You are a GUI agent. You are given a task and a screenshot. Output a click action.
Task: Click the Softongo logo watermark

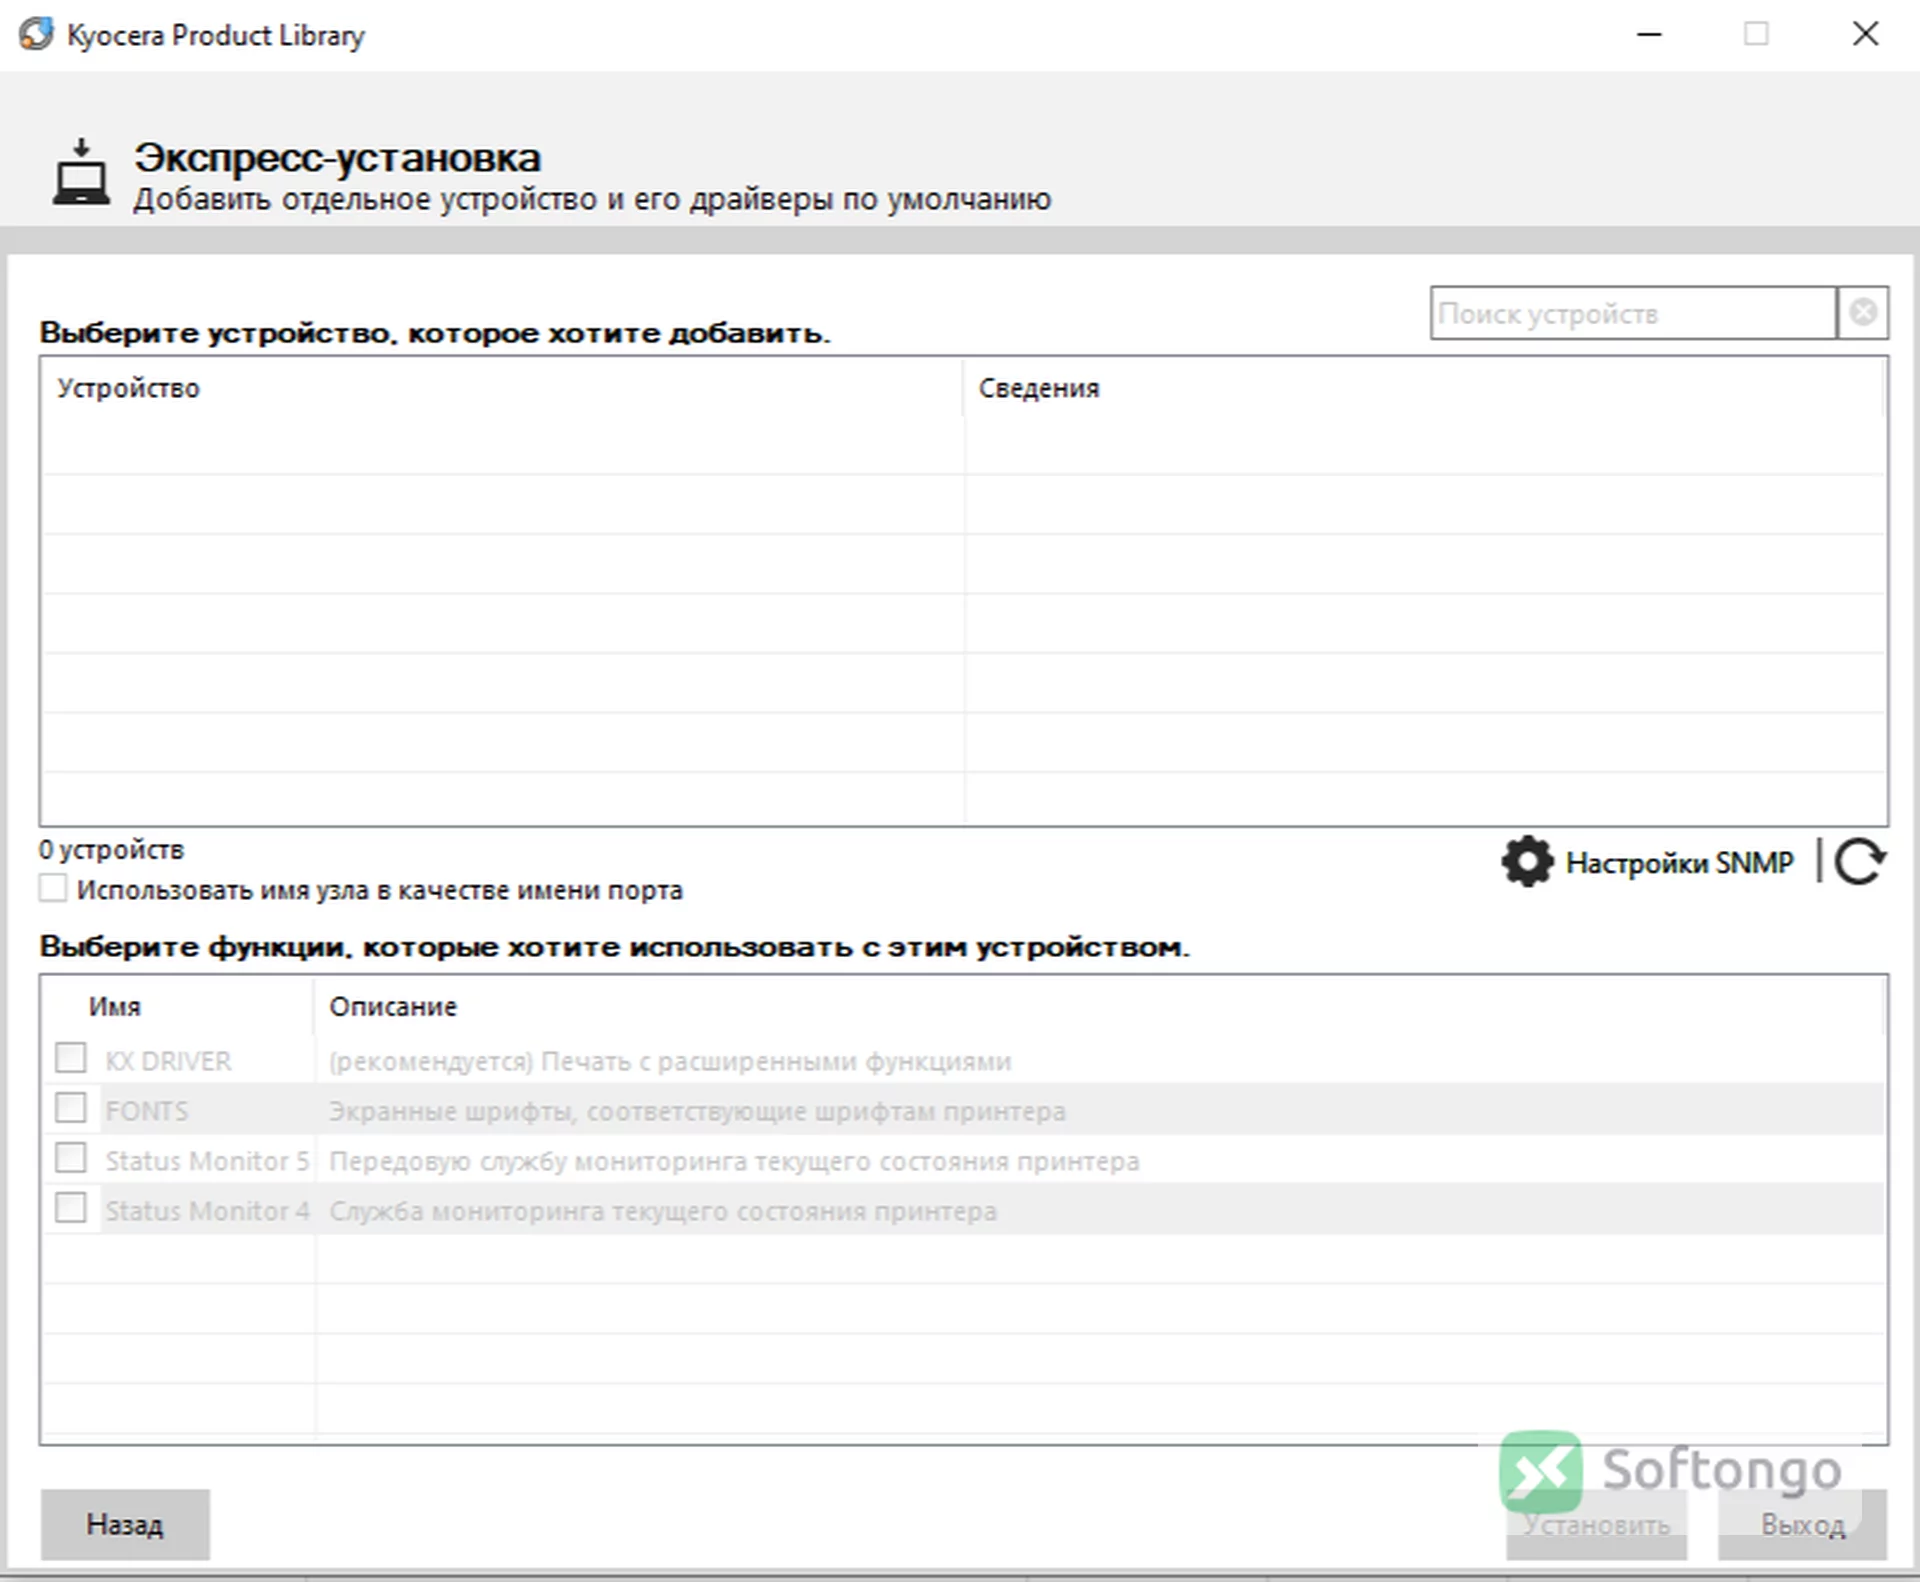pyautogui.click(x=1671, y=1470)
